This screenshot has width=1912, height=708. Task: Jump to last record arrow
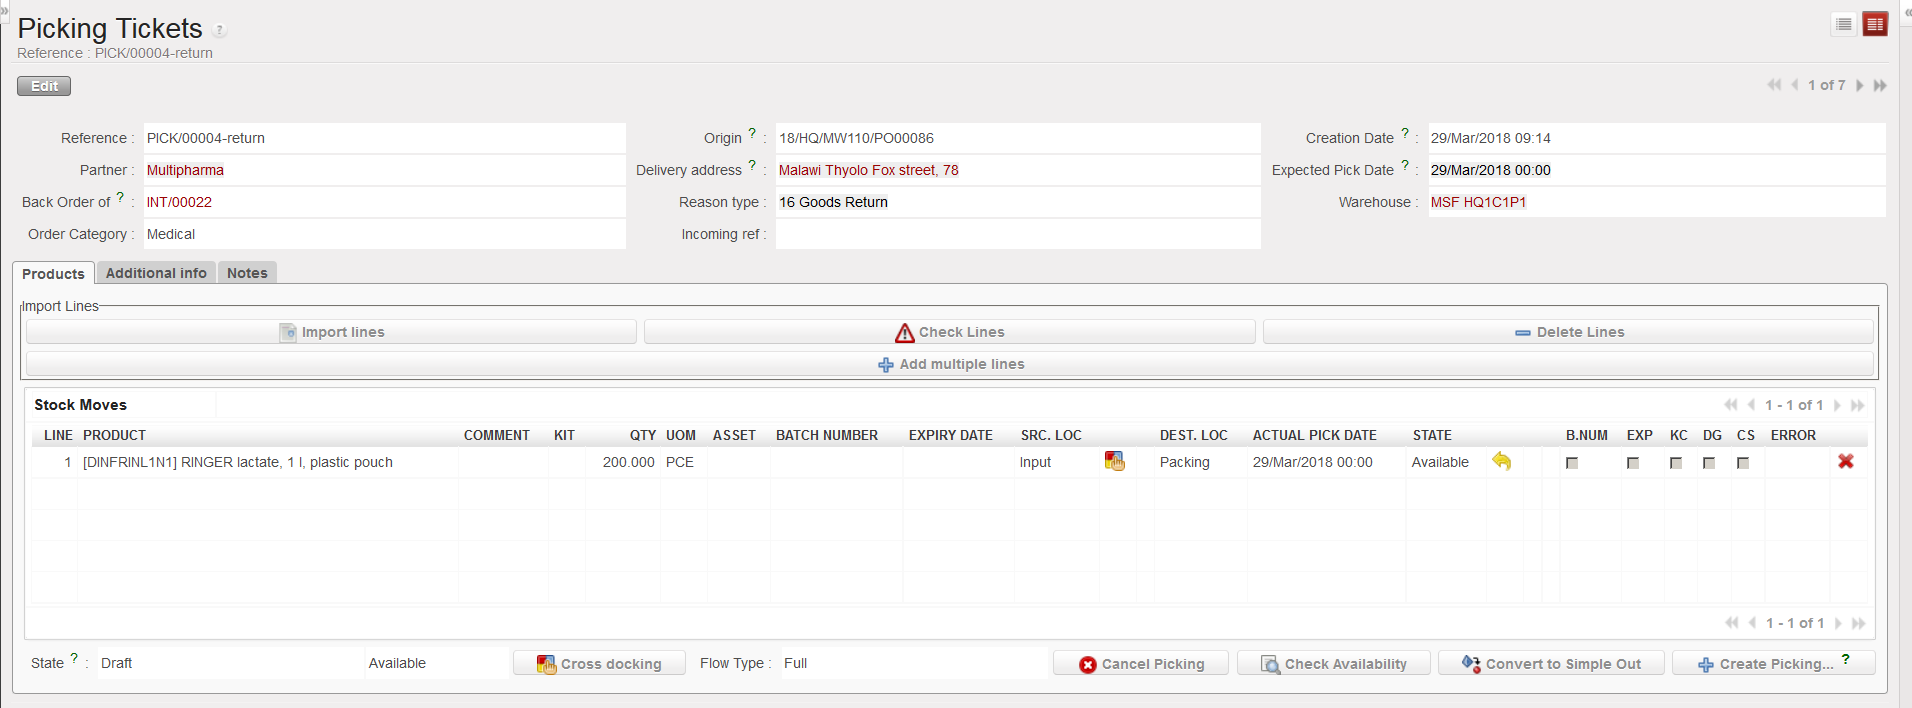[x=1880, y=86]
